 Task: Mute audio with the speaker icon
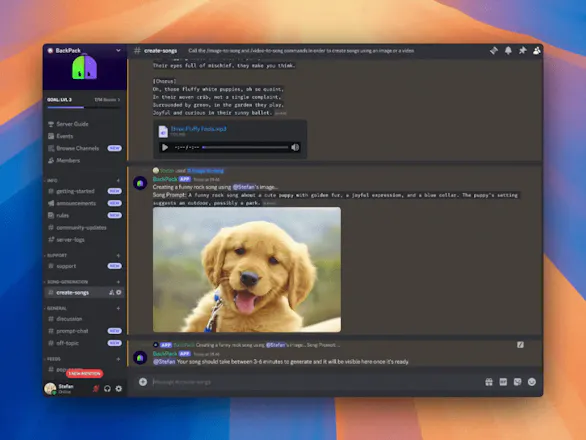[x=295, y=147]
